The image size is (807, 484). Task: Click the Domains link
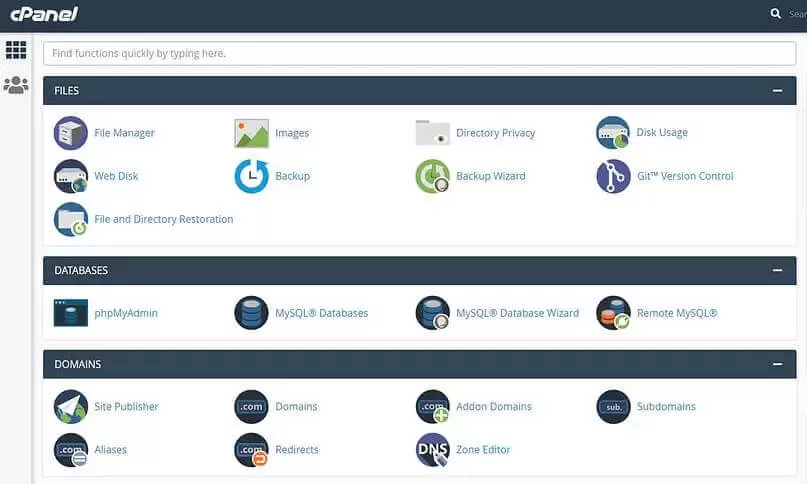coord(296,407)
